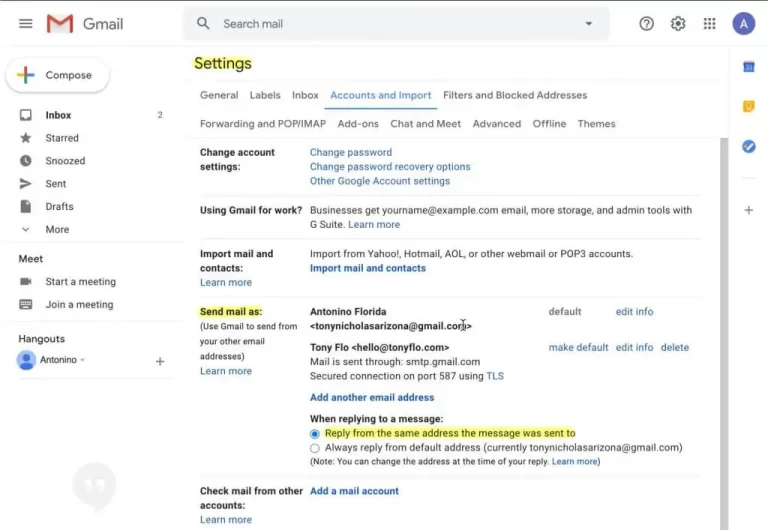Open the main menu hamburger icon
The width and height of the screenshot is (768, 530).
[26, 23]
